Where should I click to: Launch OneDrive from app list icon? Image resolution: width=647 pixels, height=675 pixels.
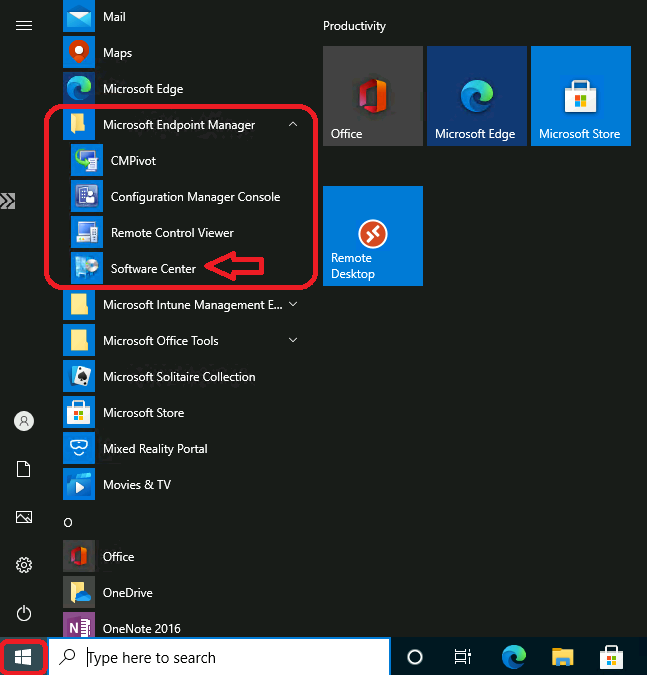pyautogui.click(x=79, y=592)
